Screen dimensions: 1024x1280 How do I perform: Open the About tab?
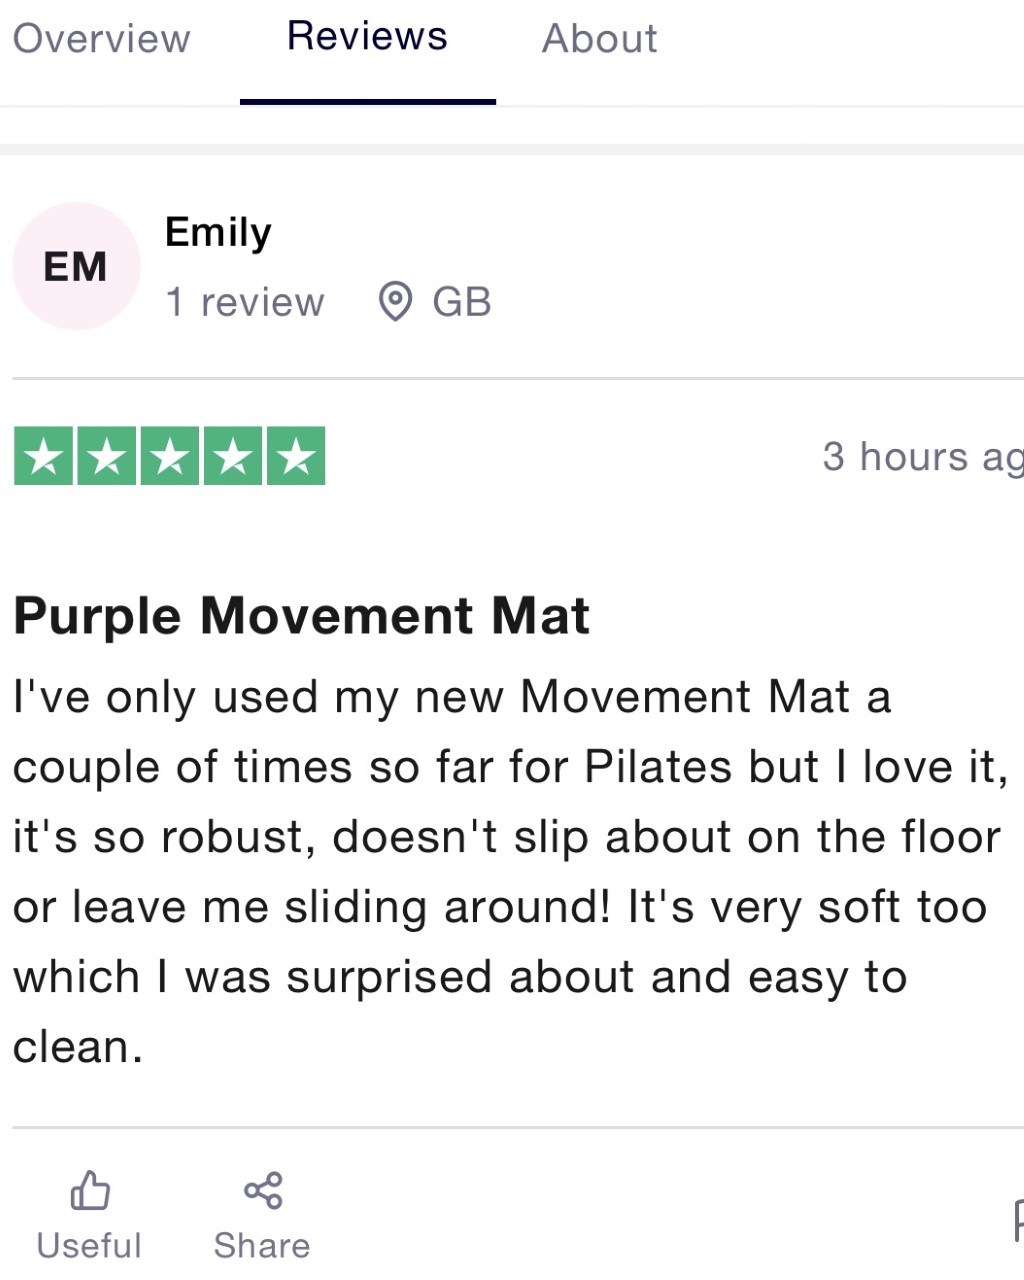(599, 38)
